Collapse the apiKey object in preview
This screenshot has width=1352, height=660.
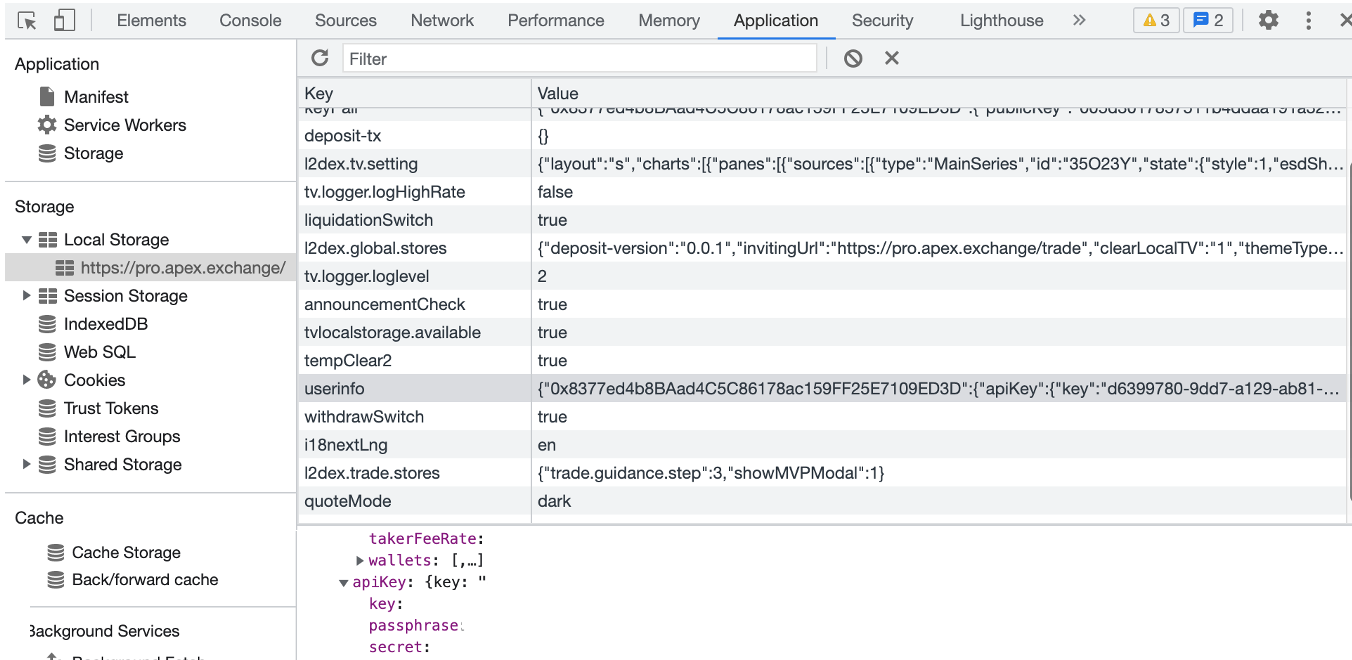[344, 582]
